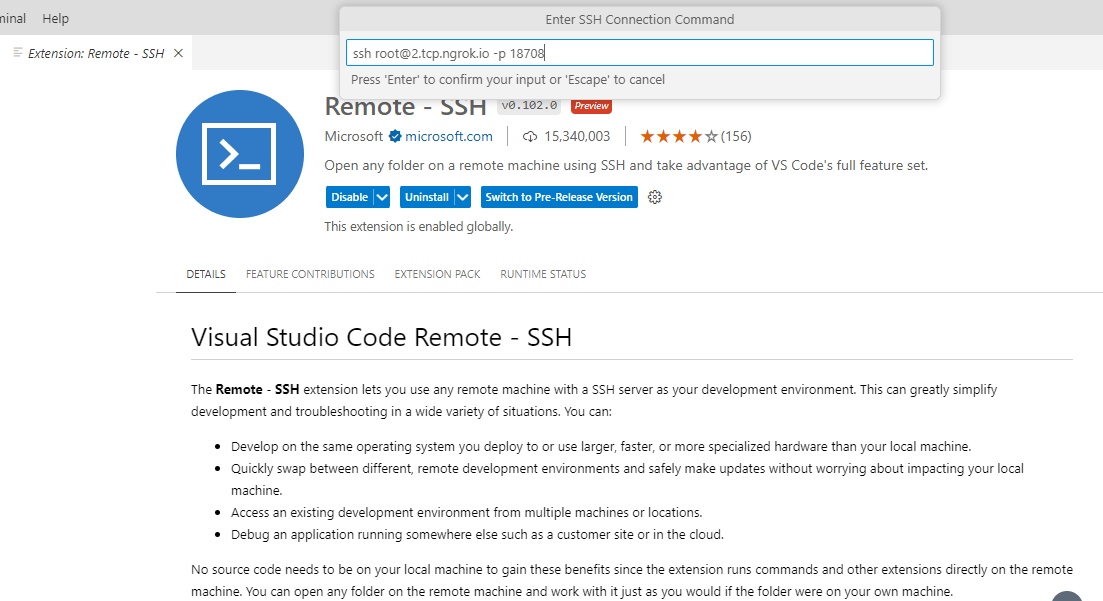Click the star rating for the extension
Screen dimensions: 1103x601
click(679, 137)
